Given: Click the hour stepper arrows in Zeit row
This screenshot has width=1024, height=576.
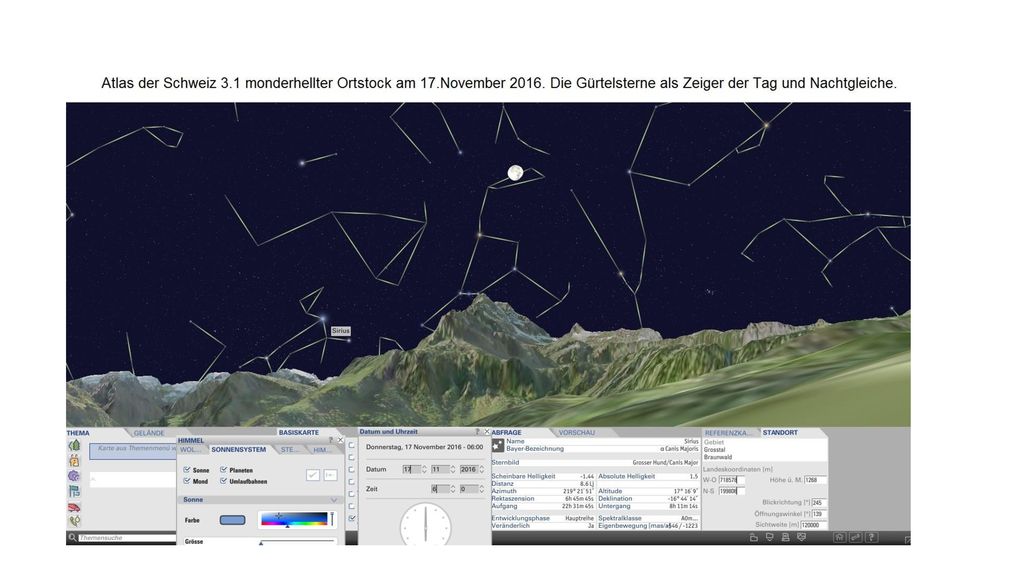Looking at the screenshot, I should 453,488.
